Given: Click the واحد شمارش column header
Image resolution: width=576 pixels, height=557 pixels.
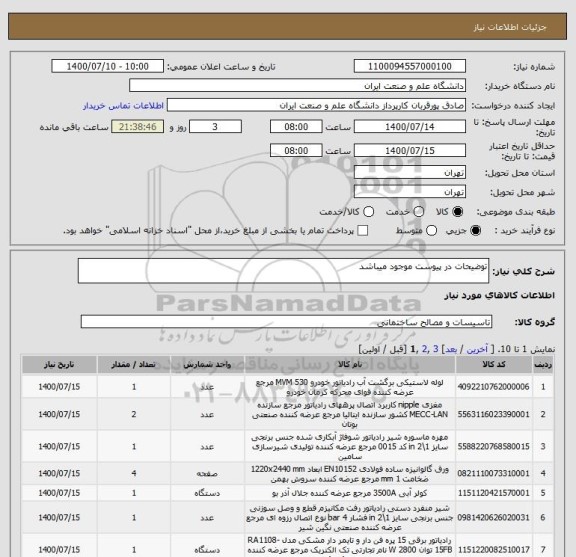Looking at the screenshot, I should click(x=207, y=364).
